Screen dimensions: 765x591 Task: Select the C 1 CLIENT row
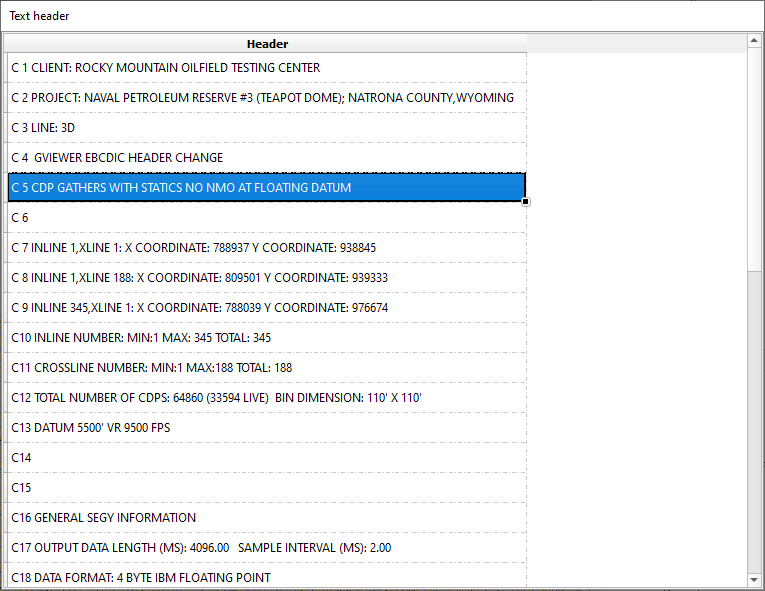(x=267, y=68)
